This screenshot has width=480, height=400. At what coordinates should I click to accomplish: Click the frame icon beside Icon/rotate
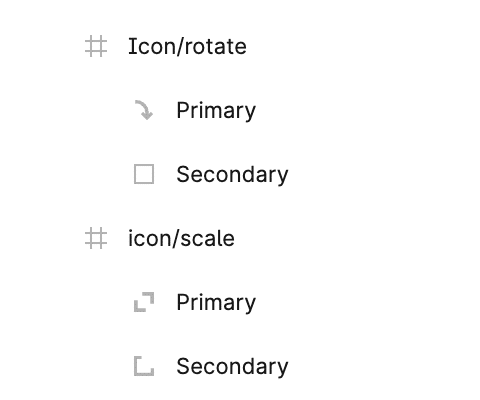pyautogui.click(x=96, y=46)
